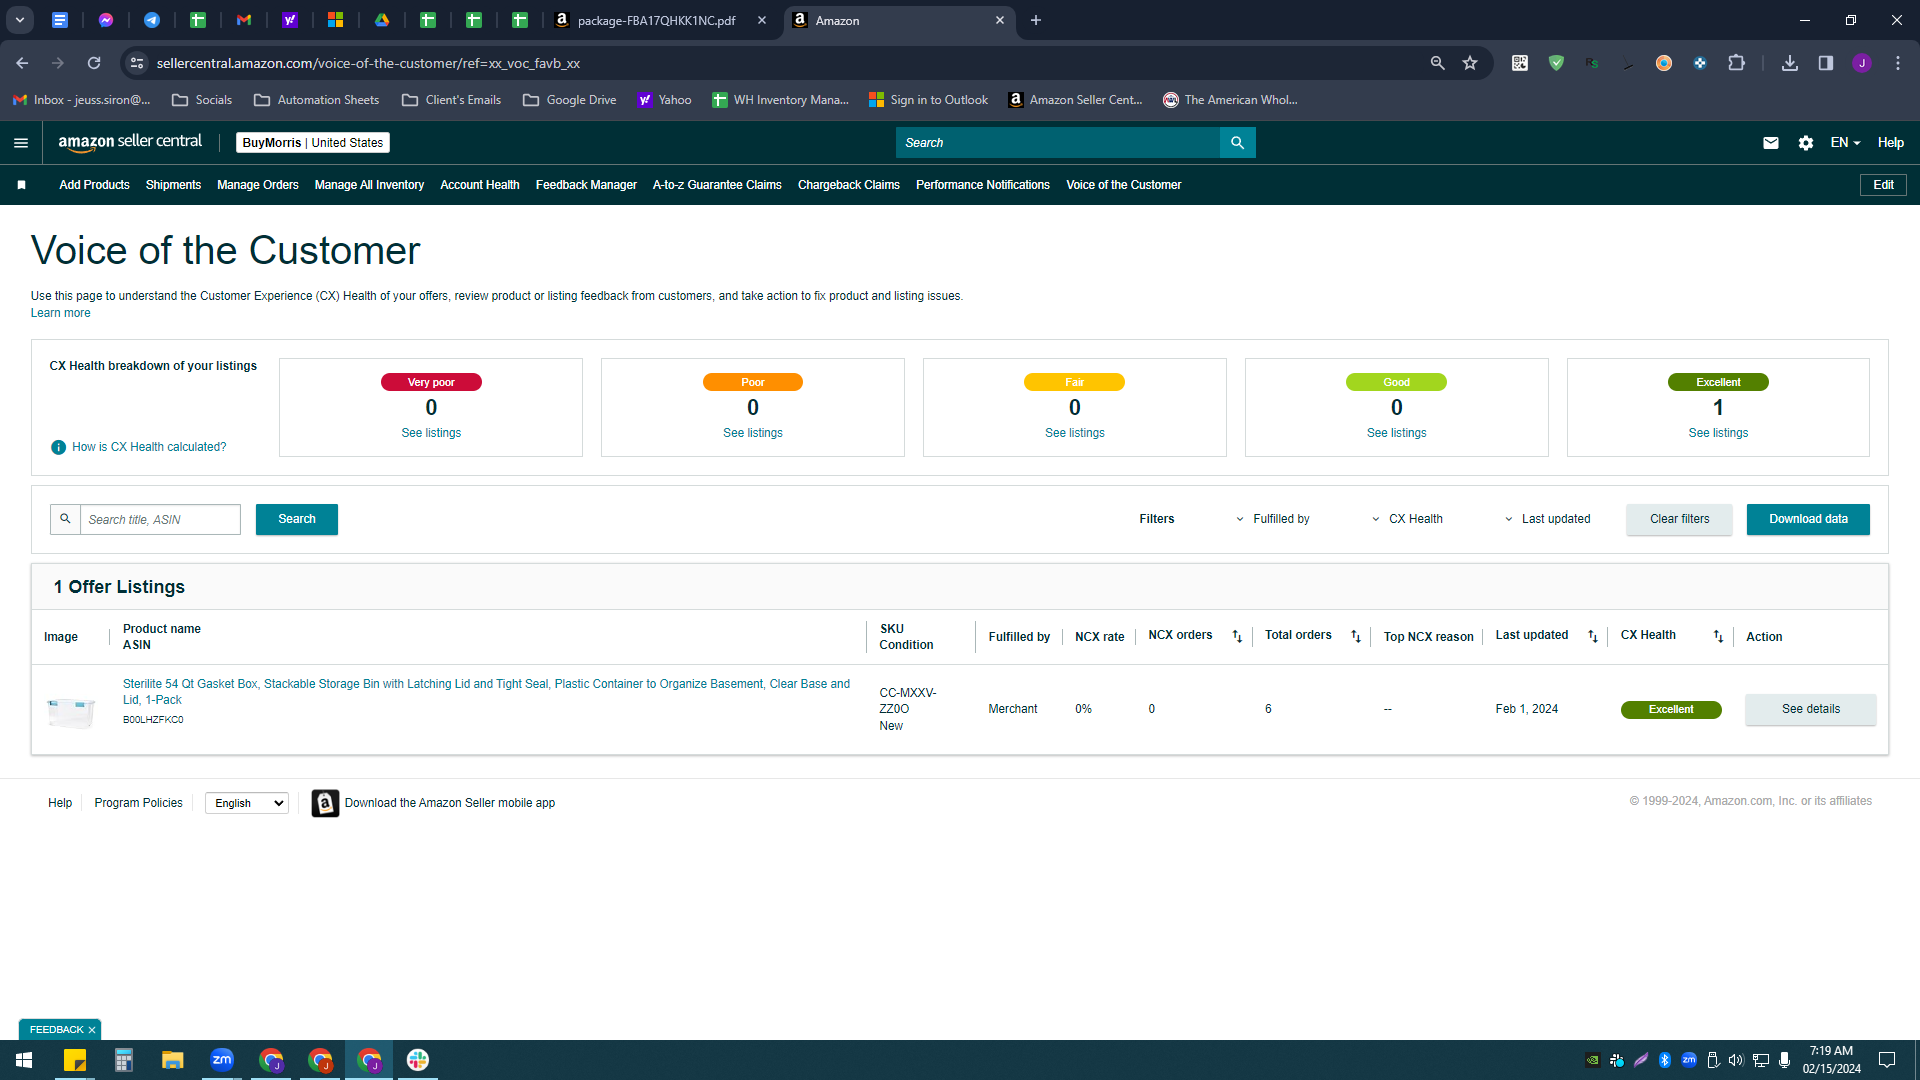Viewport: 1920px width, 1080px height.
Task: Click See listings under Excellent
Action: click(x=1718, y=433)
